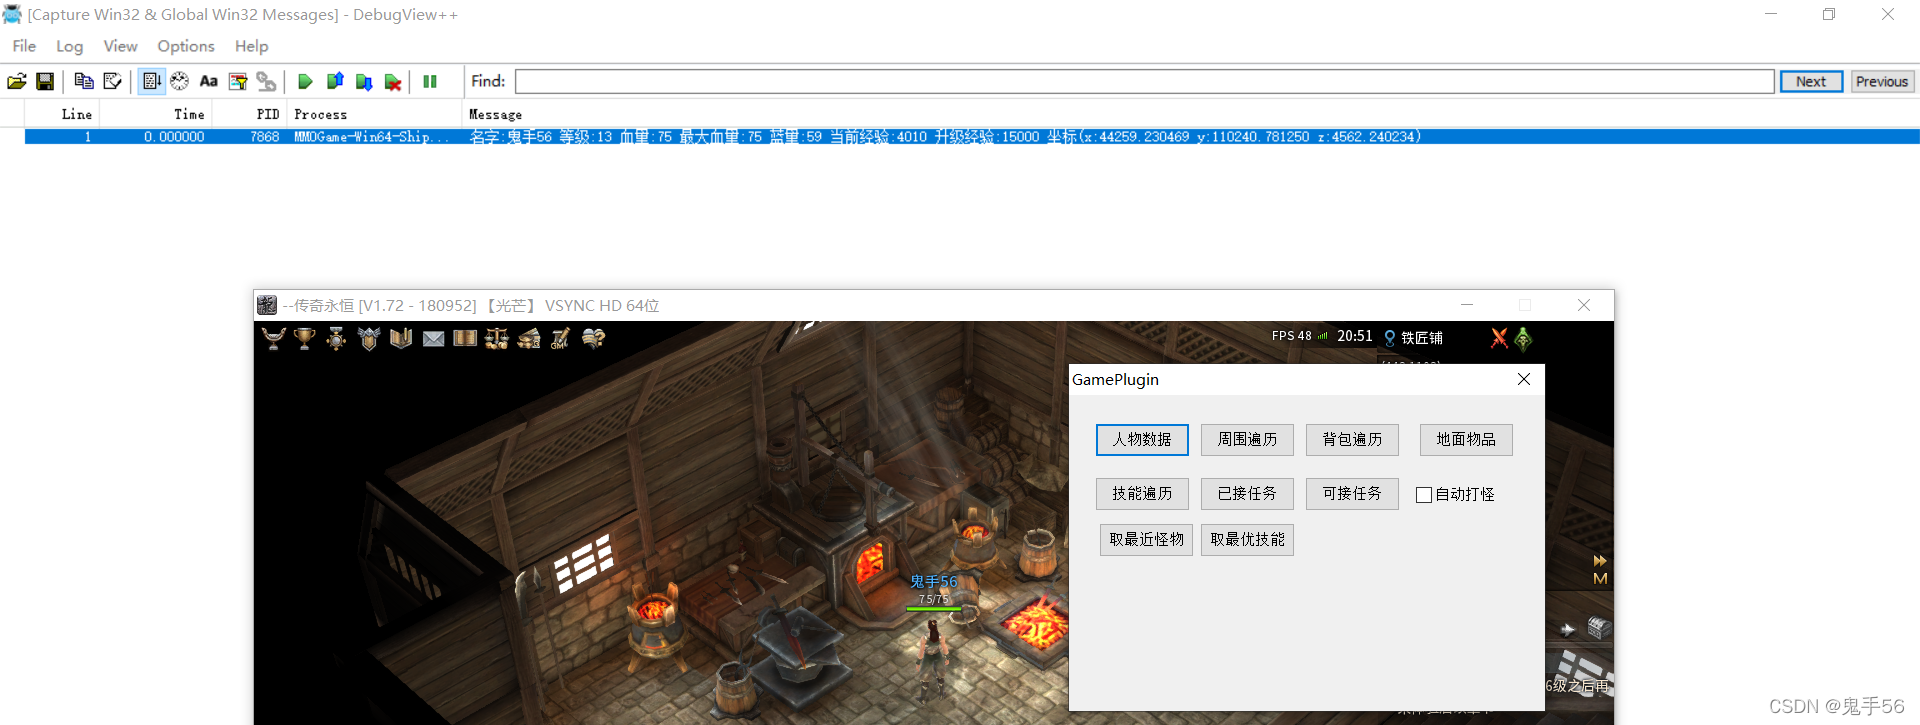Open the View menu

(x=120, y=46)
